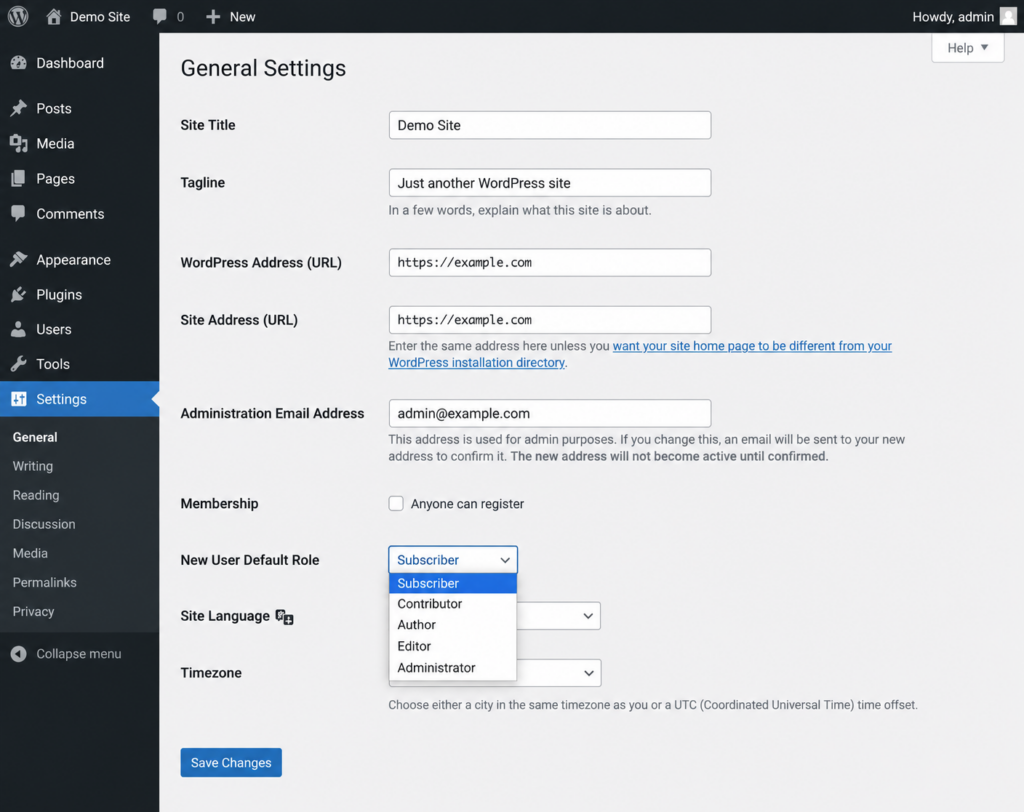Screen dimensions: 1024x812
Task: Click the admin avatar icon
Action: point(1008,16)
